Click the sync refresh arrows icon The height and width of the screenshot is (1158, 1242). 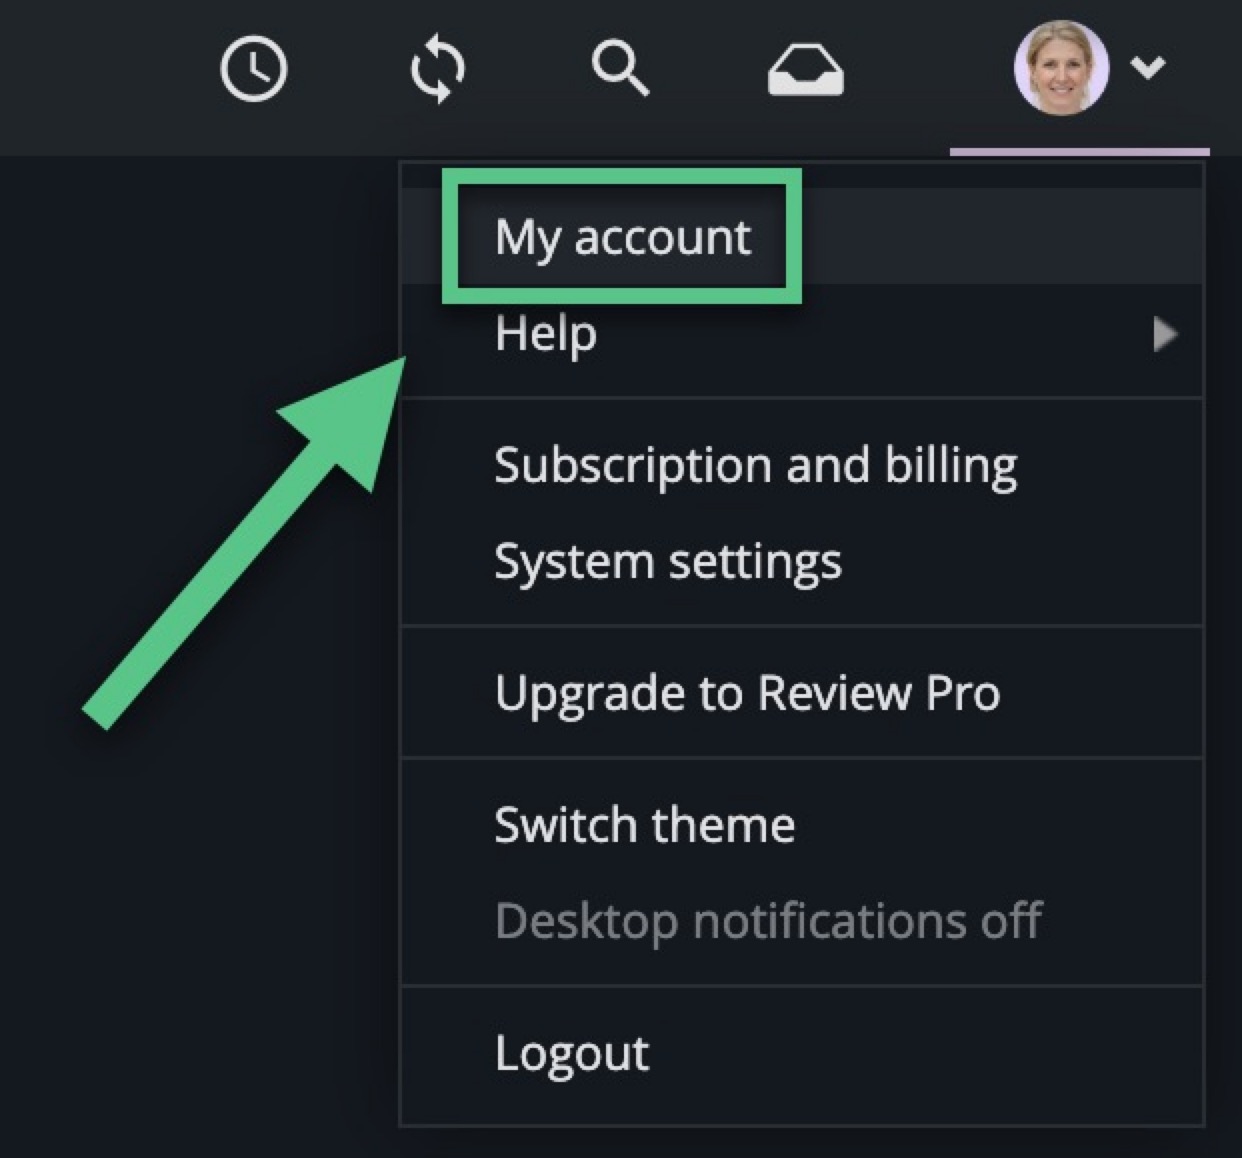coord(438,69)
